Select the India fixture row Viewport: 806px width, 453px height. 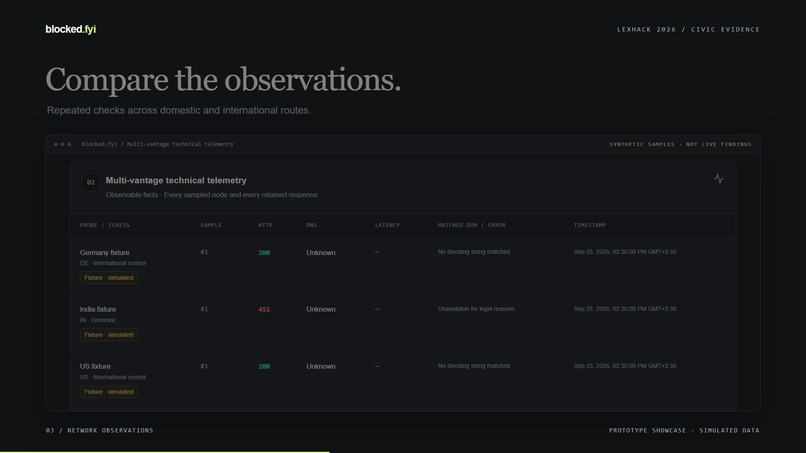(x=403, y=323)
